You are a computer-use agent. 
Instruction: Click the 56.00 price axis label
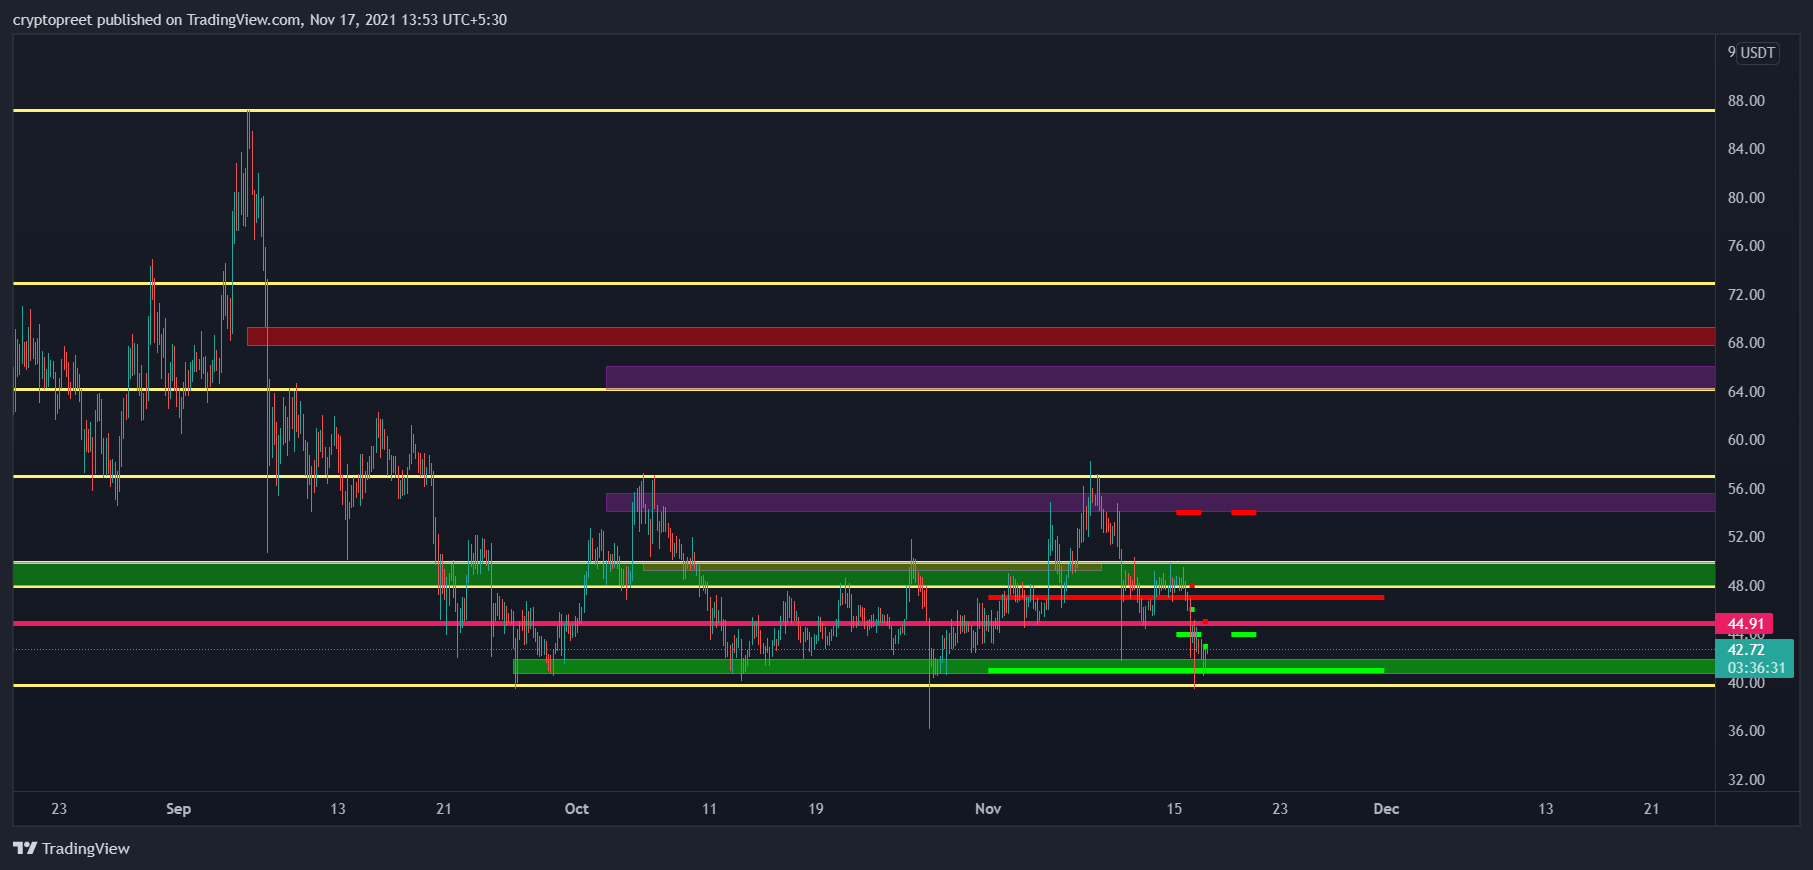1746,489
